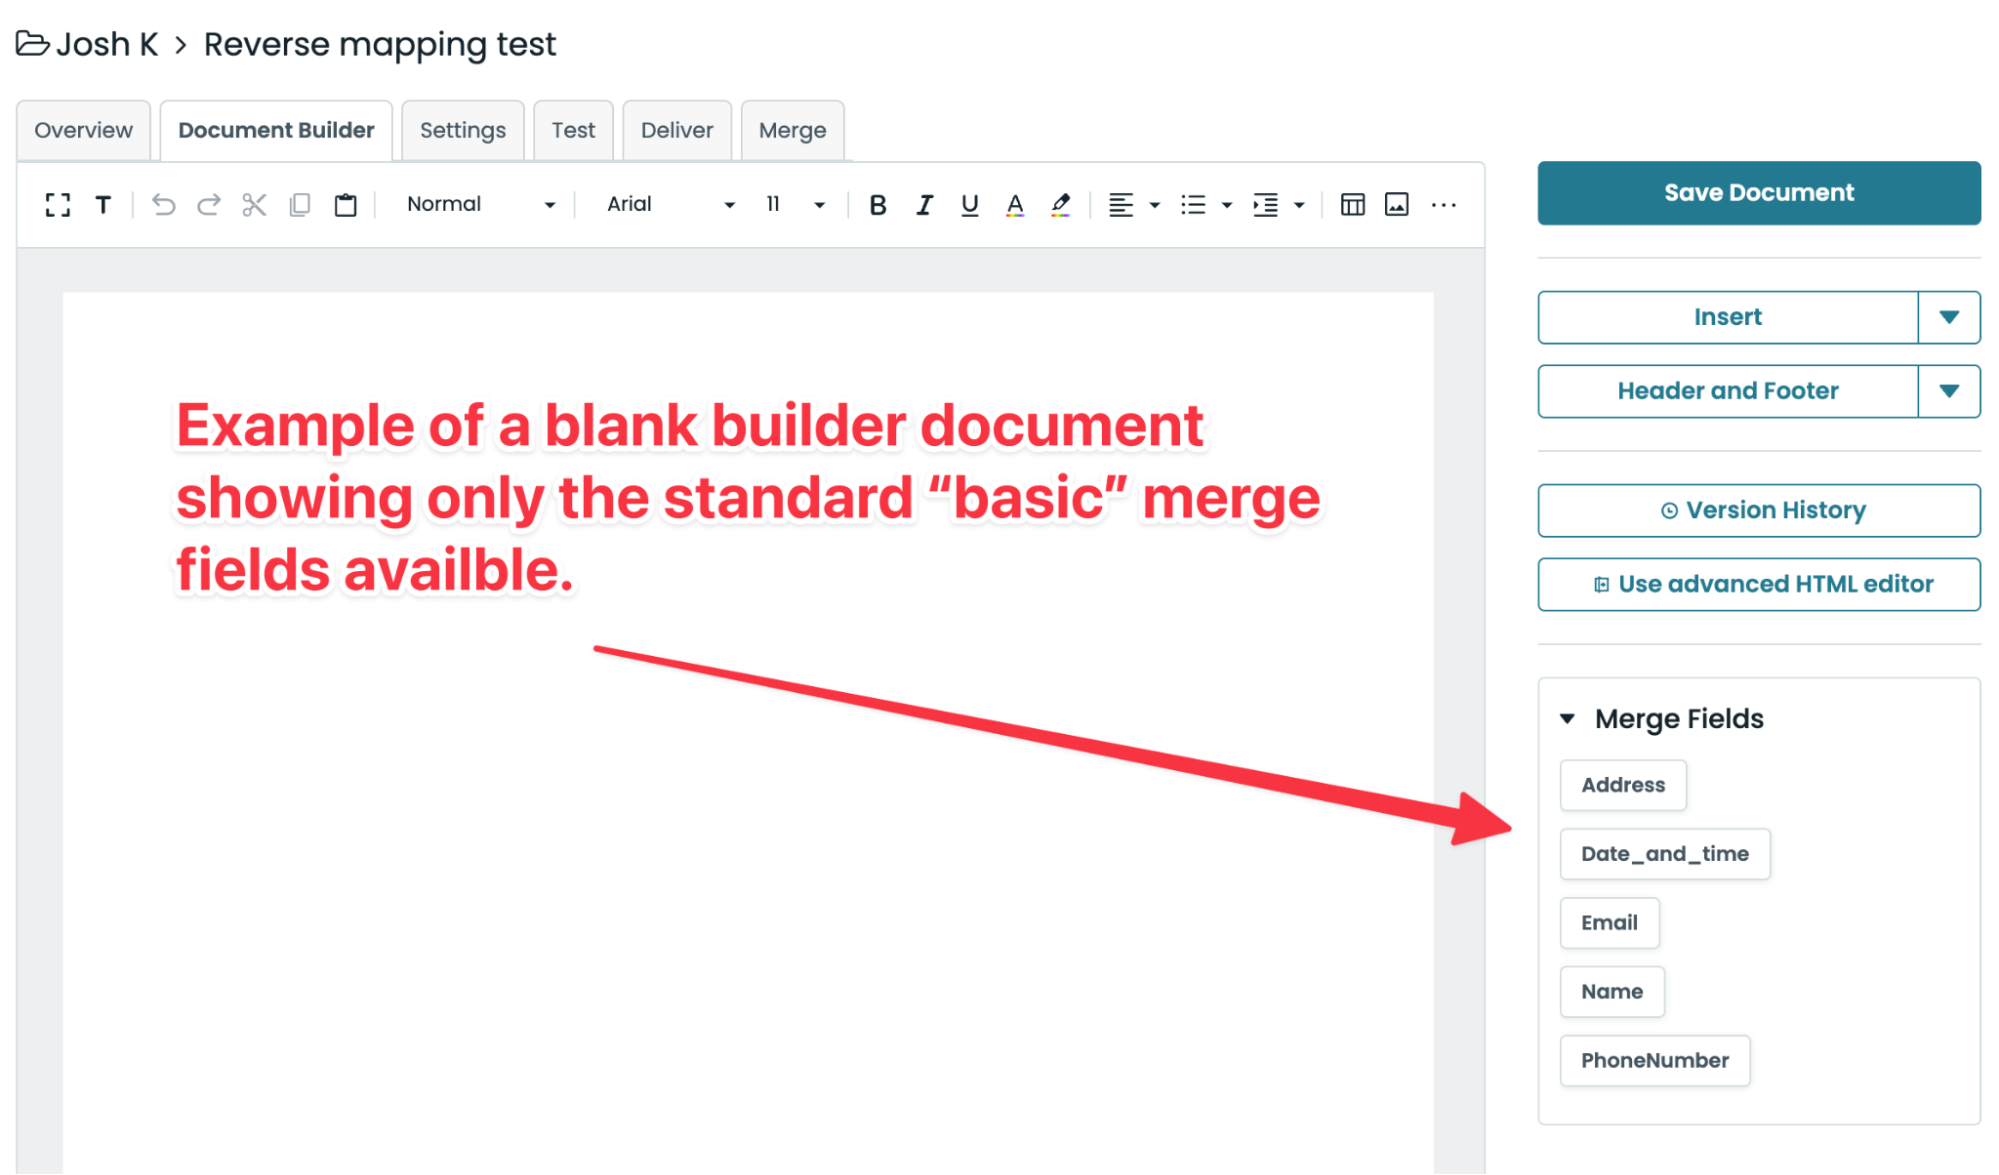This screenshot has height=1175, width=1999.
Task: Click the Save Document button
Action: [1758, 193]
